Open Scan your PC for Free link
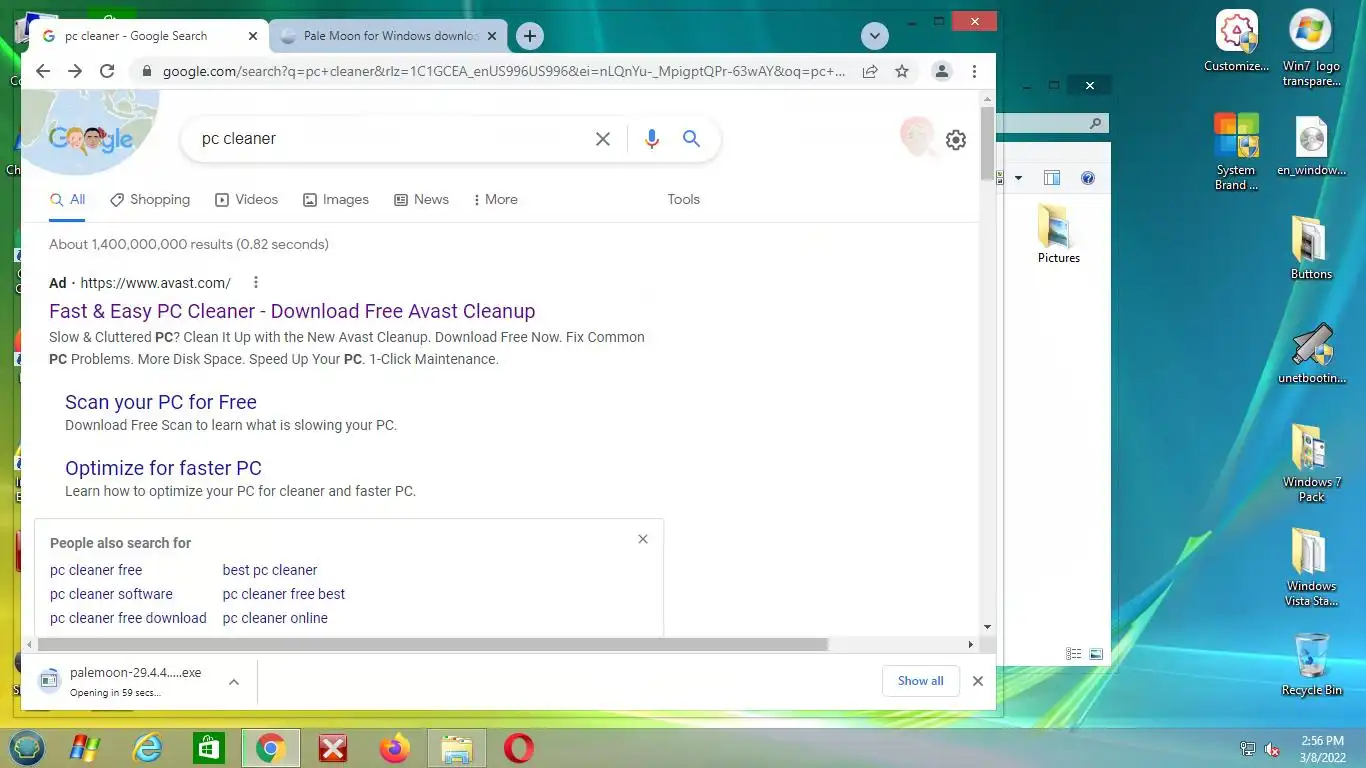The image size is (1366, 768). (161, 402)
